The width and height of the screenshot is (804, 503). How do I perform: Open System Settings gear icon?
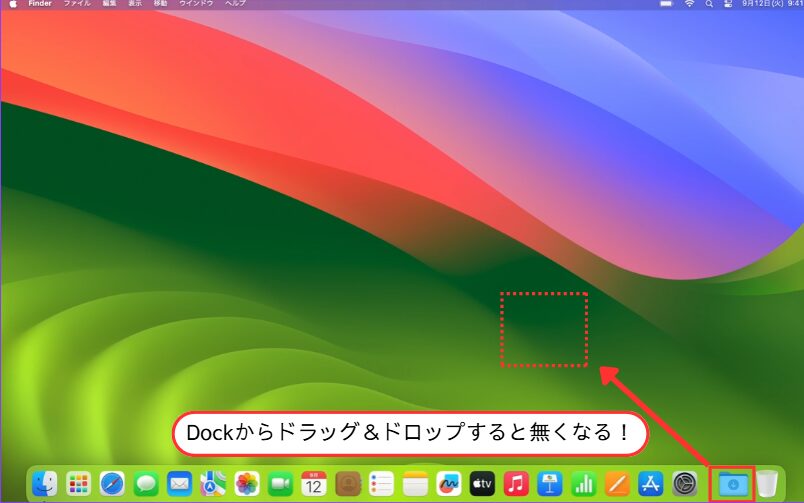click(684, 484)
